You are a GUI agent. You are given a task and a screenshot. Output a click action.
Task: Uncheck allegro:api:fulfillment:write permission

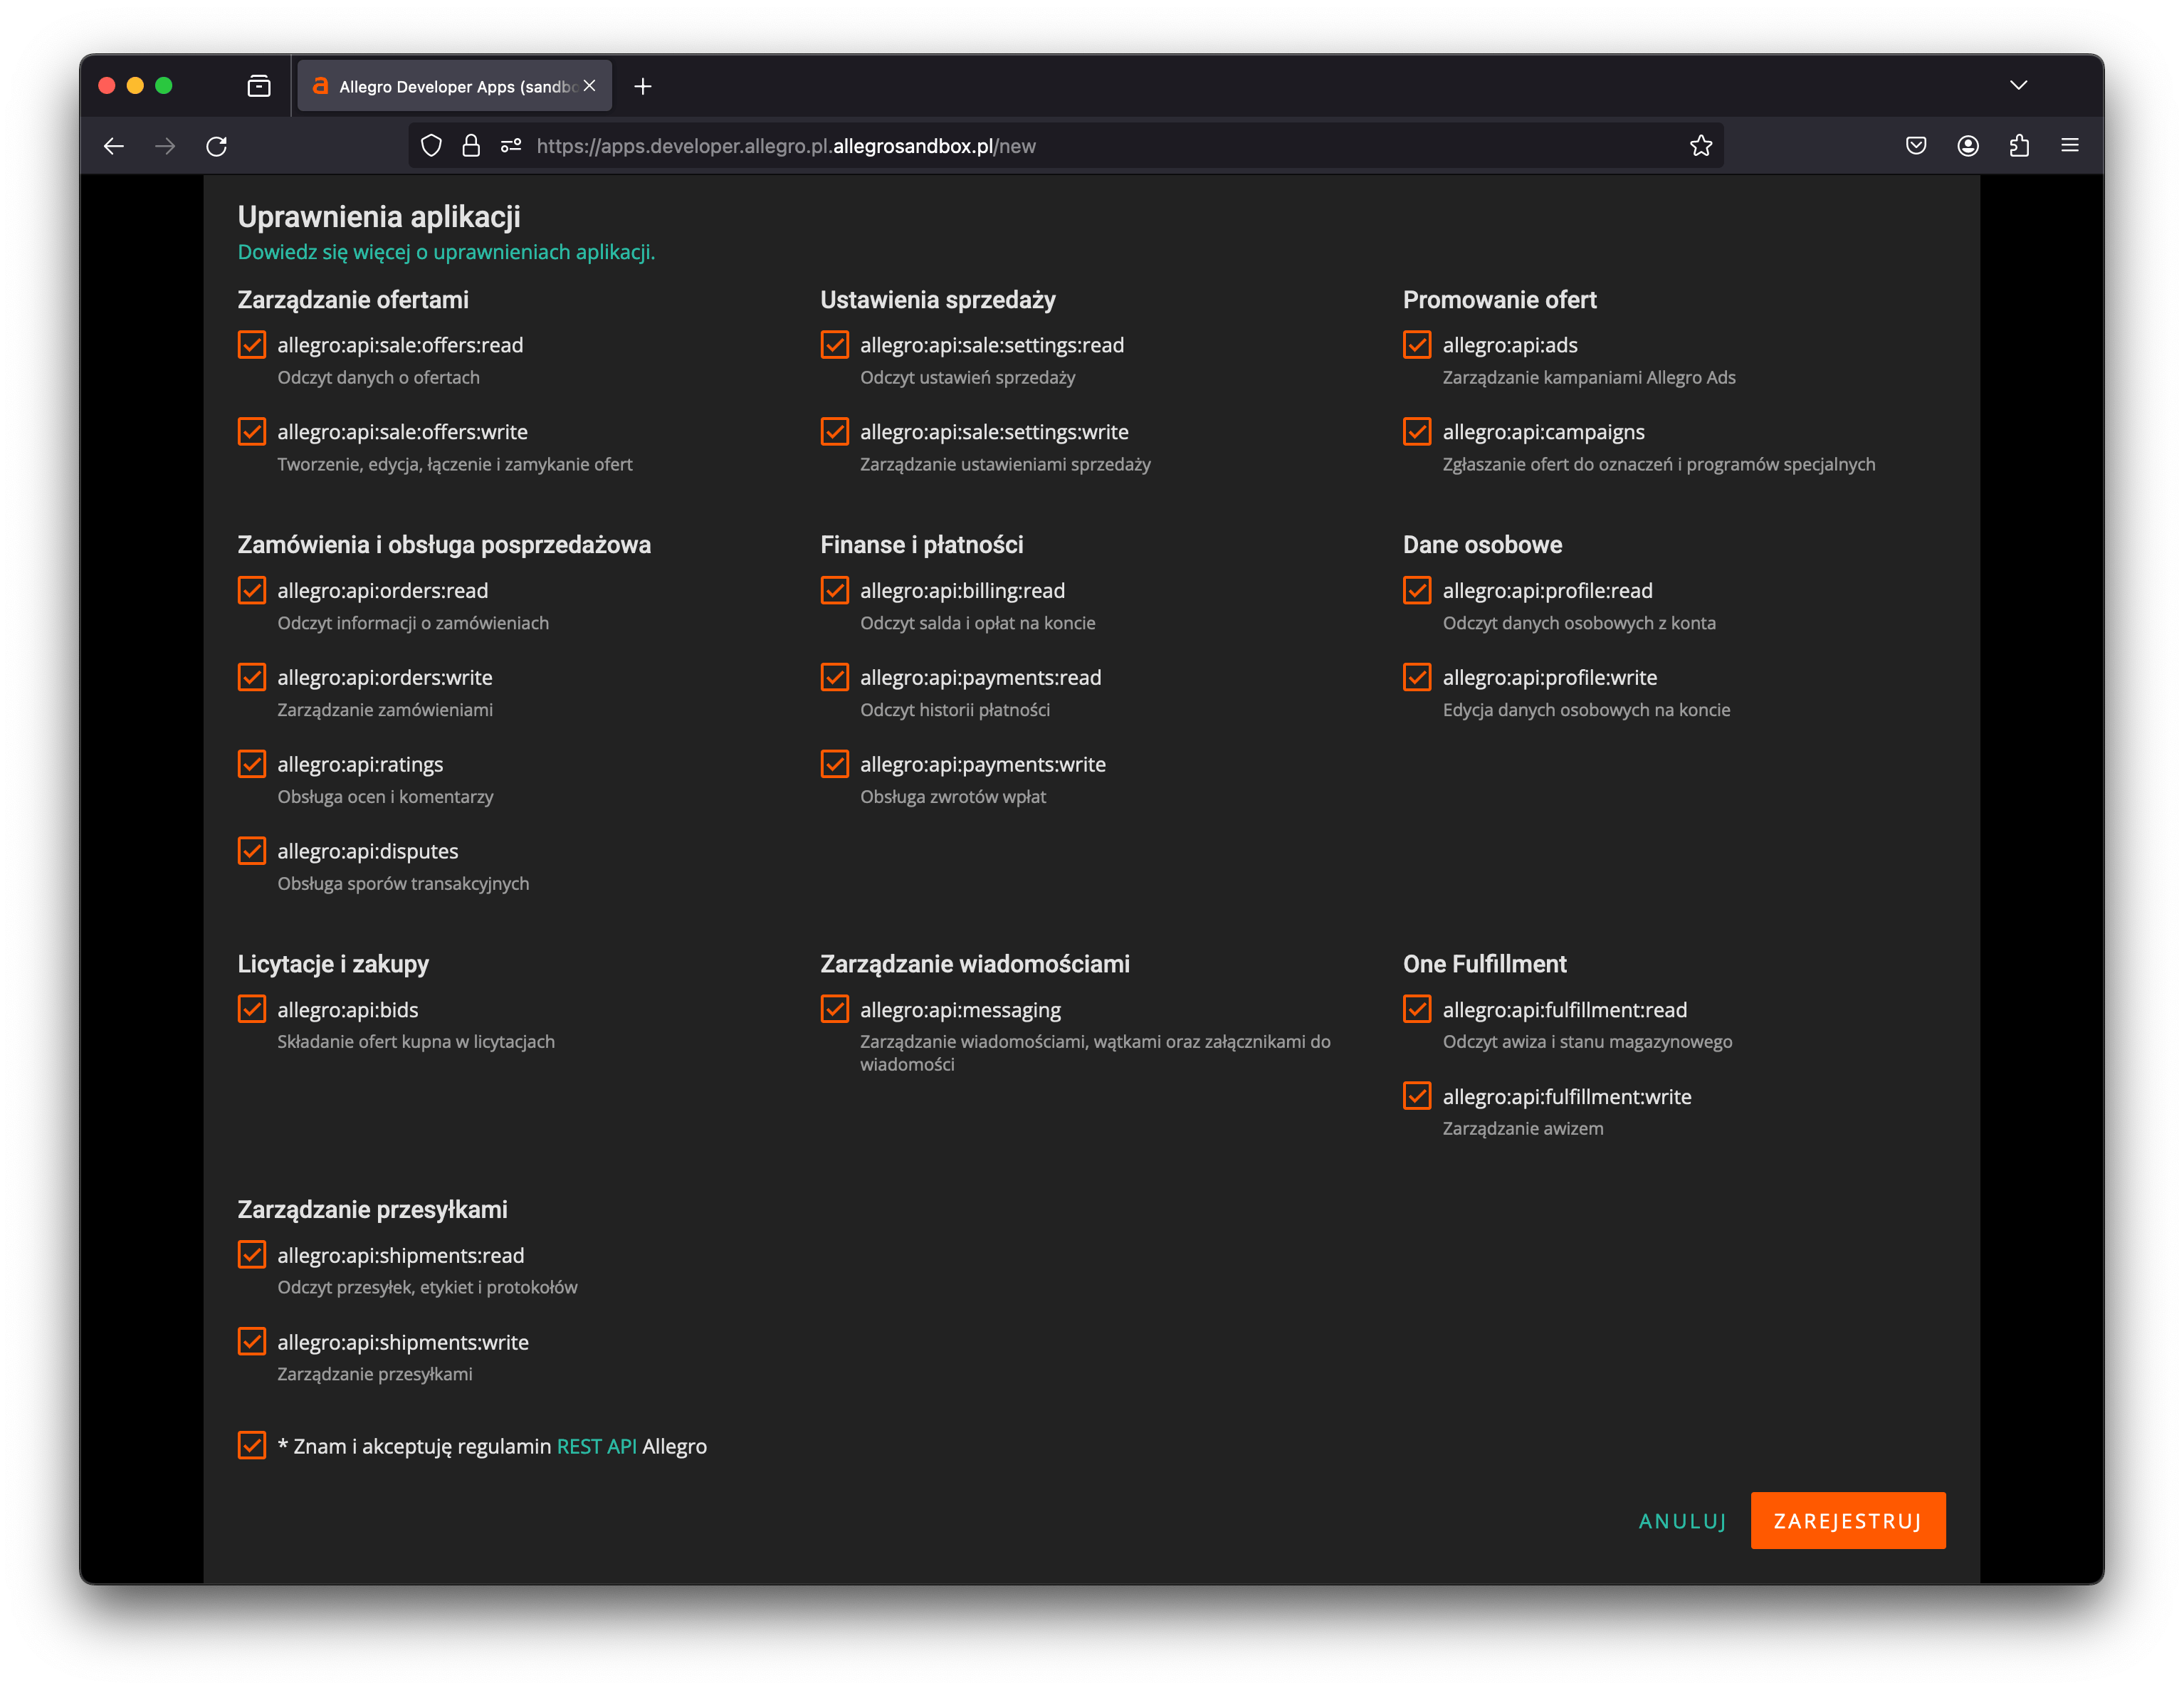point(1417,1097)
